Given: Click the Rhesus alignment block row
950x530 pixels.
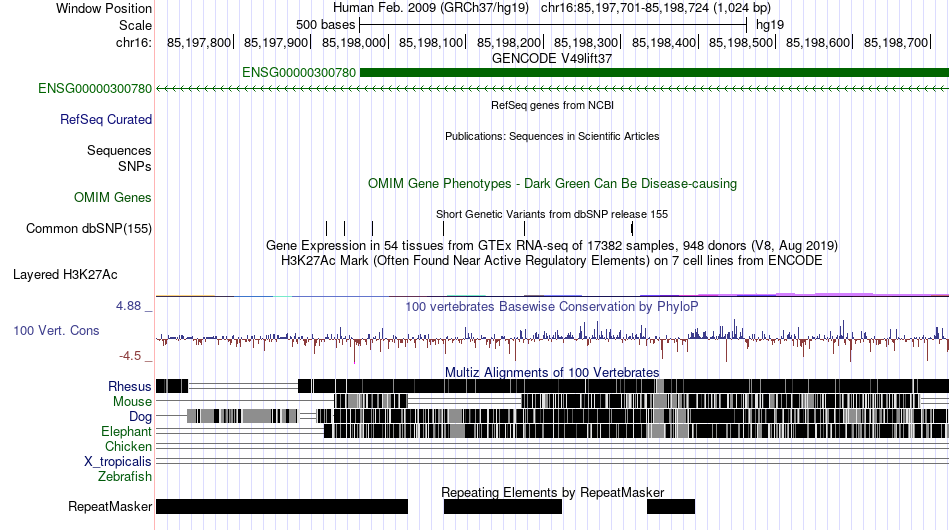Looking at the screenshot, I should point(552,386).
